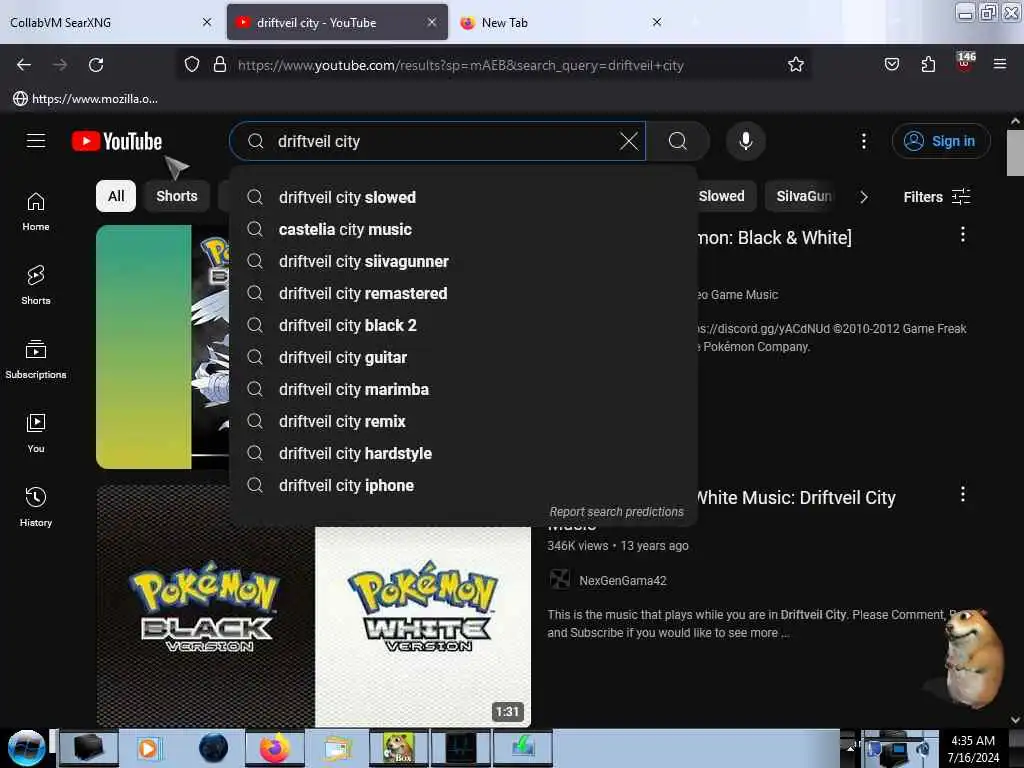Open the Pocket save icon

891,65
